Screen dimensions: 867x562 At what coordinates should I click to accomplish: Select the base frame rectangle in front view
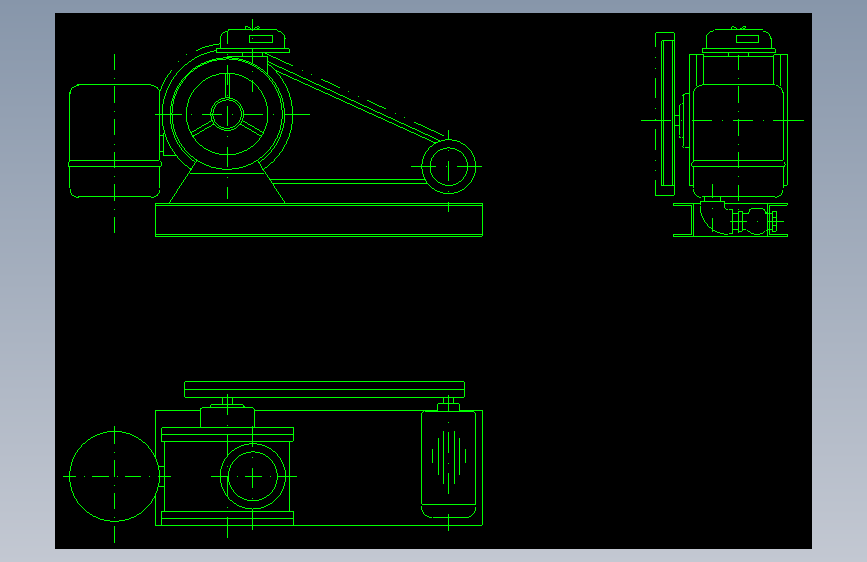click(319, 220)
